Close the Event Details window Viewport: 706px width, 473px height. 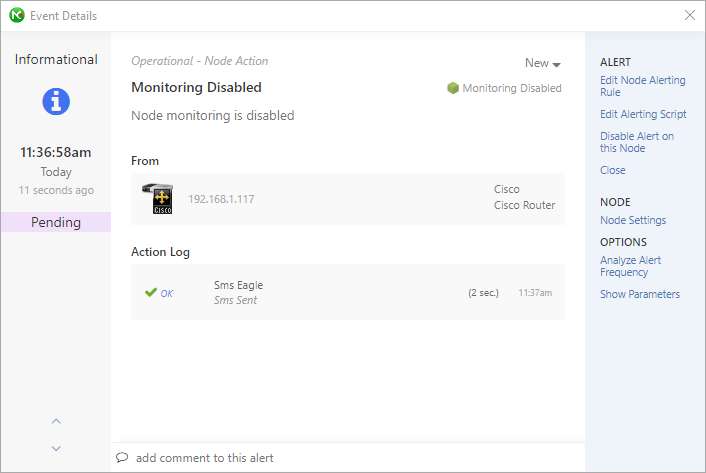coord(689,15)
